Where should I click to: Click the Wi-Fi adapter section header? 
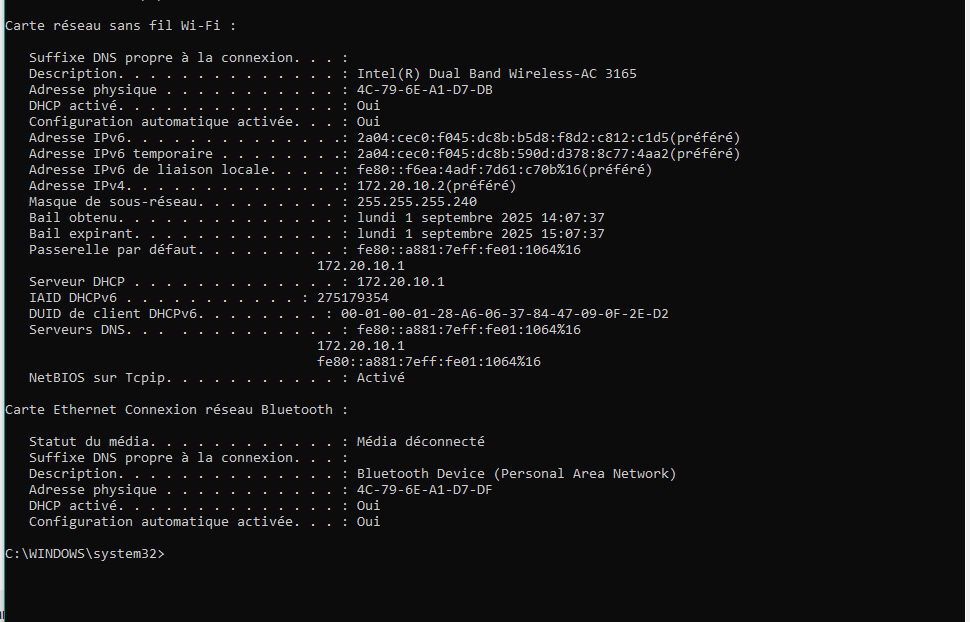tap(121, 26)
